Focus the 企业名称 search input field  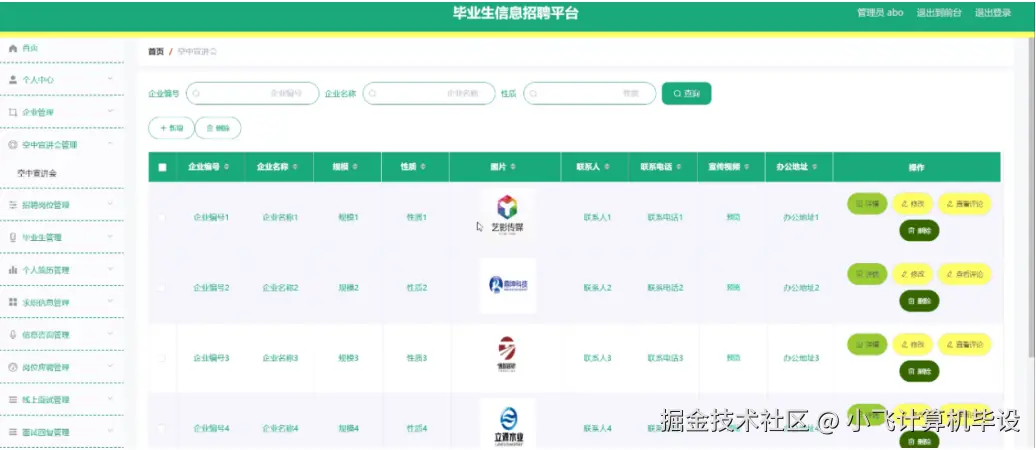click(429, 94)
